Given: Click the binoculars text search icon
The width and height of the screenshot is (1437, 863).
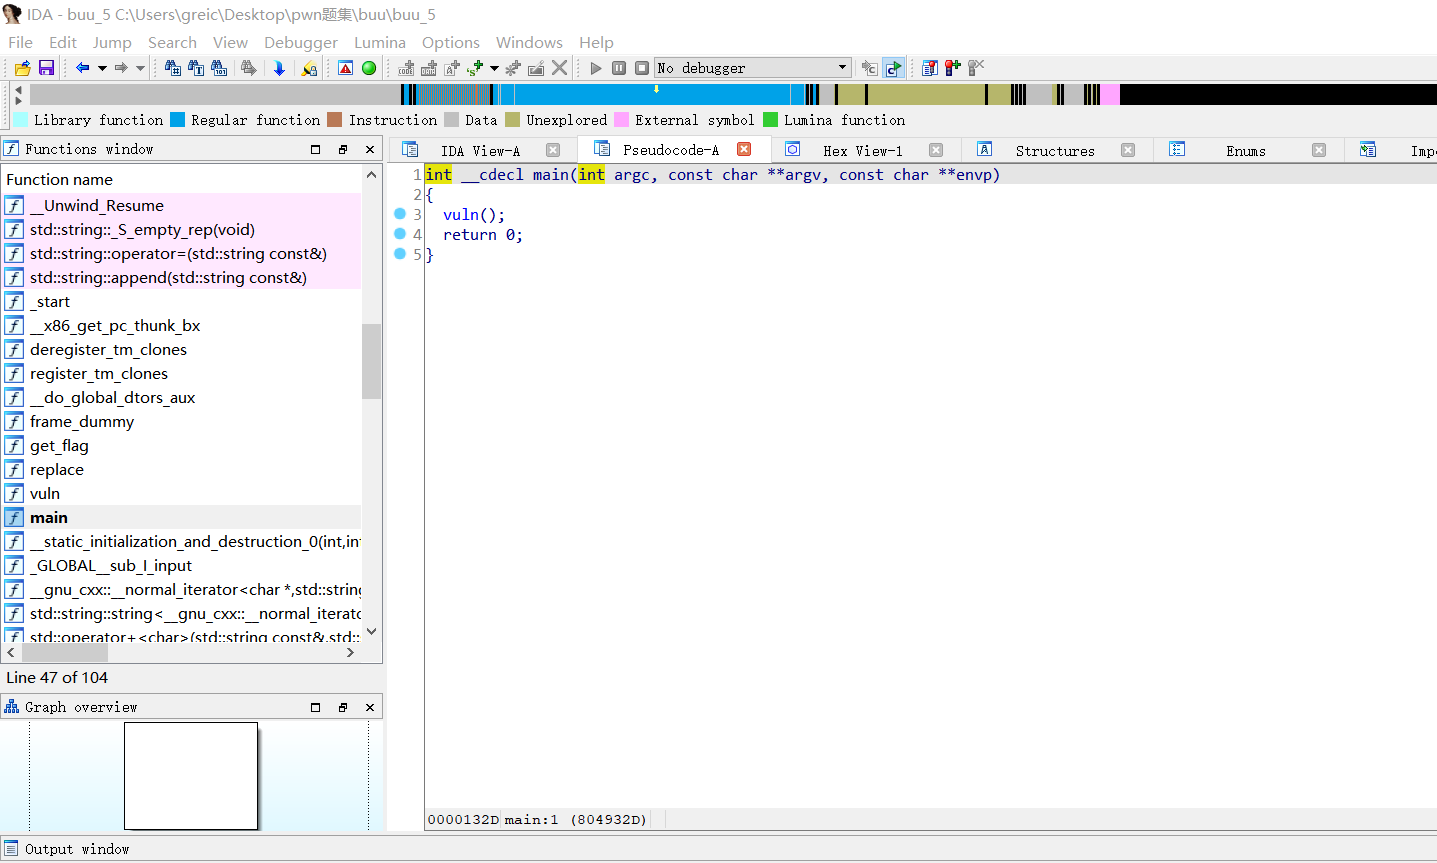Looking at the screenshot, I should pos(196,68).
